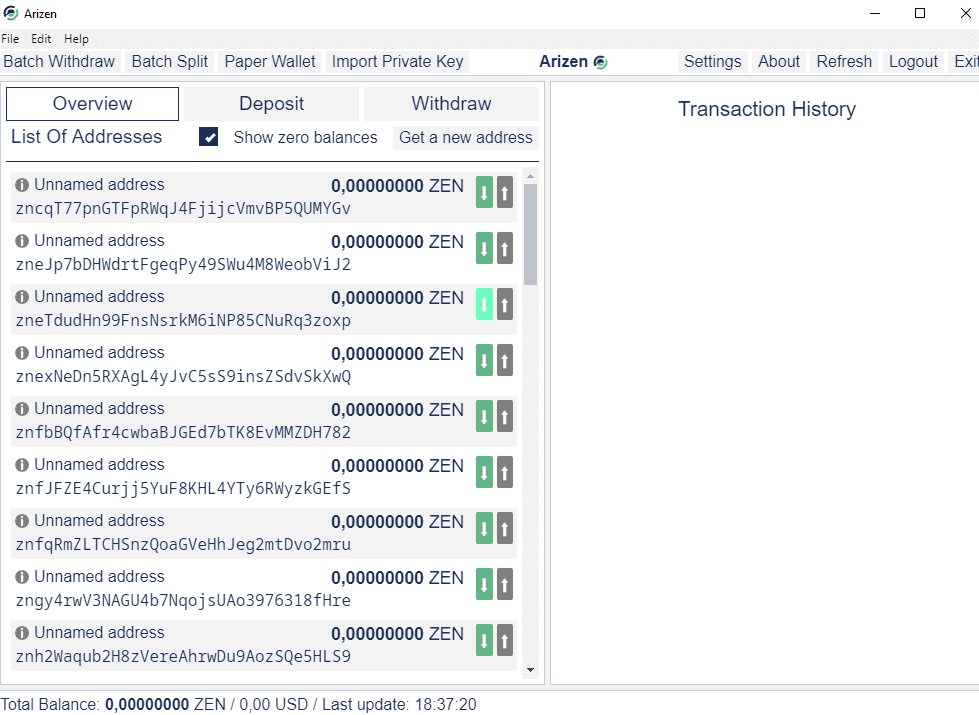Click the Arizen logo in header
The height and width of the screenshot is (715, 979).
point(601,62)
